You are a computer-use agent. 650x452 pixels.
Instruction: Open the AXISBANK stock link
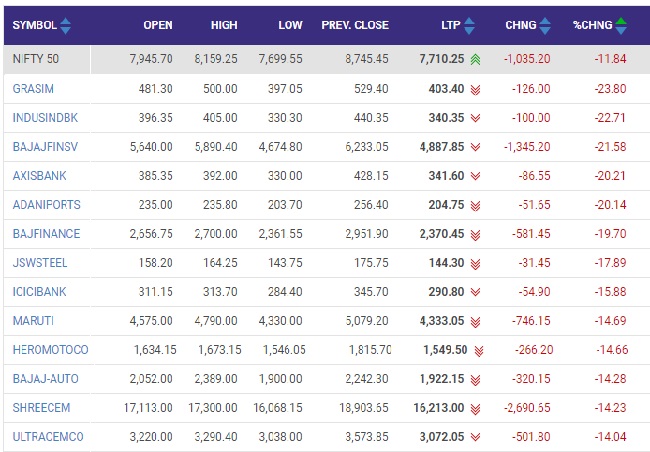[39, 176]
